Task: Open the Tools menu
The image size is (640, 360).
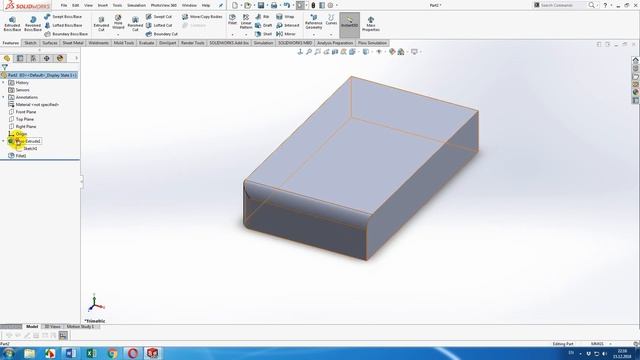Action: tap(117, 5)
